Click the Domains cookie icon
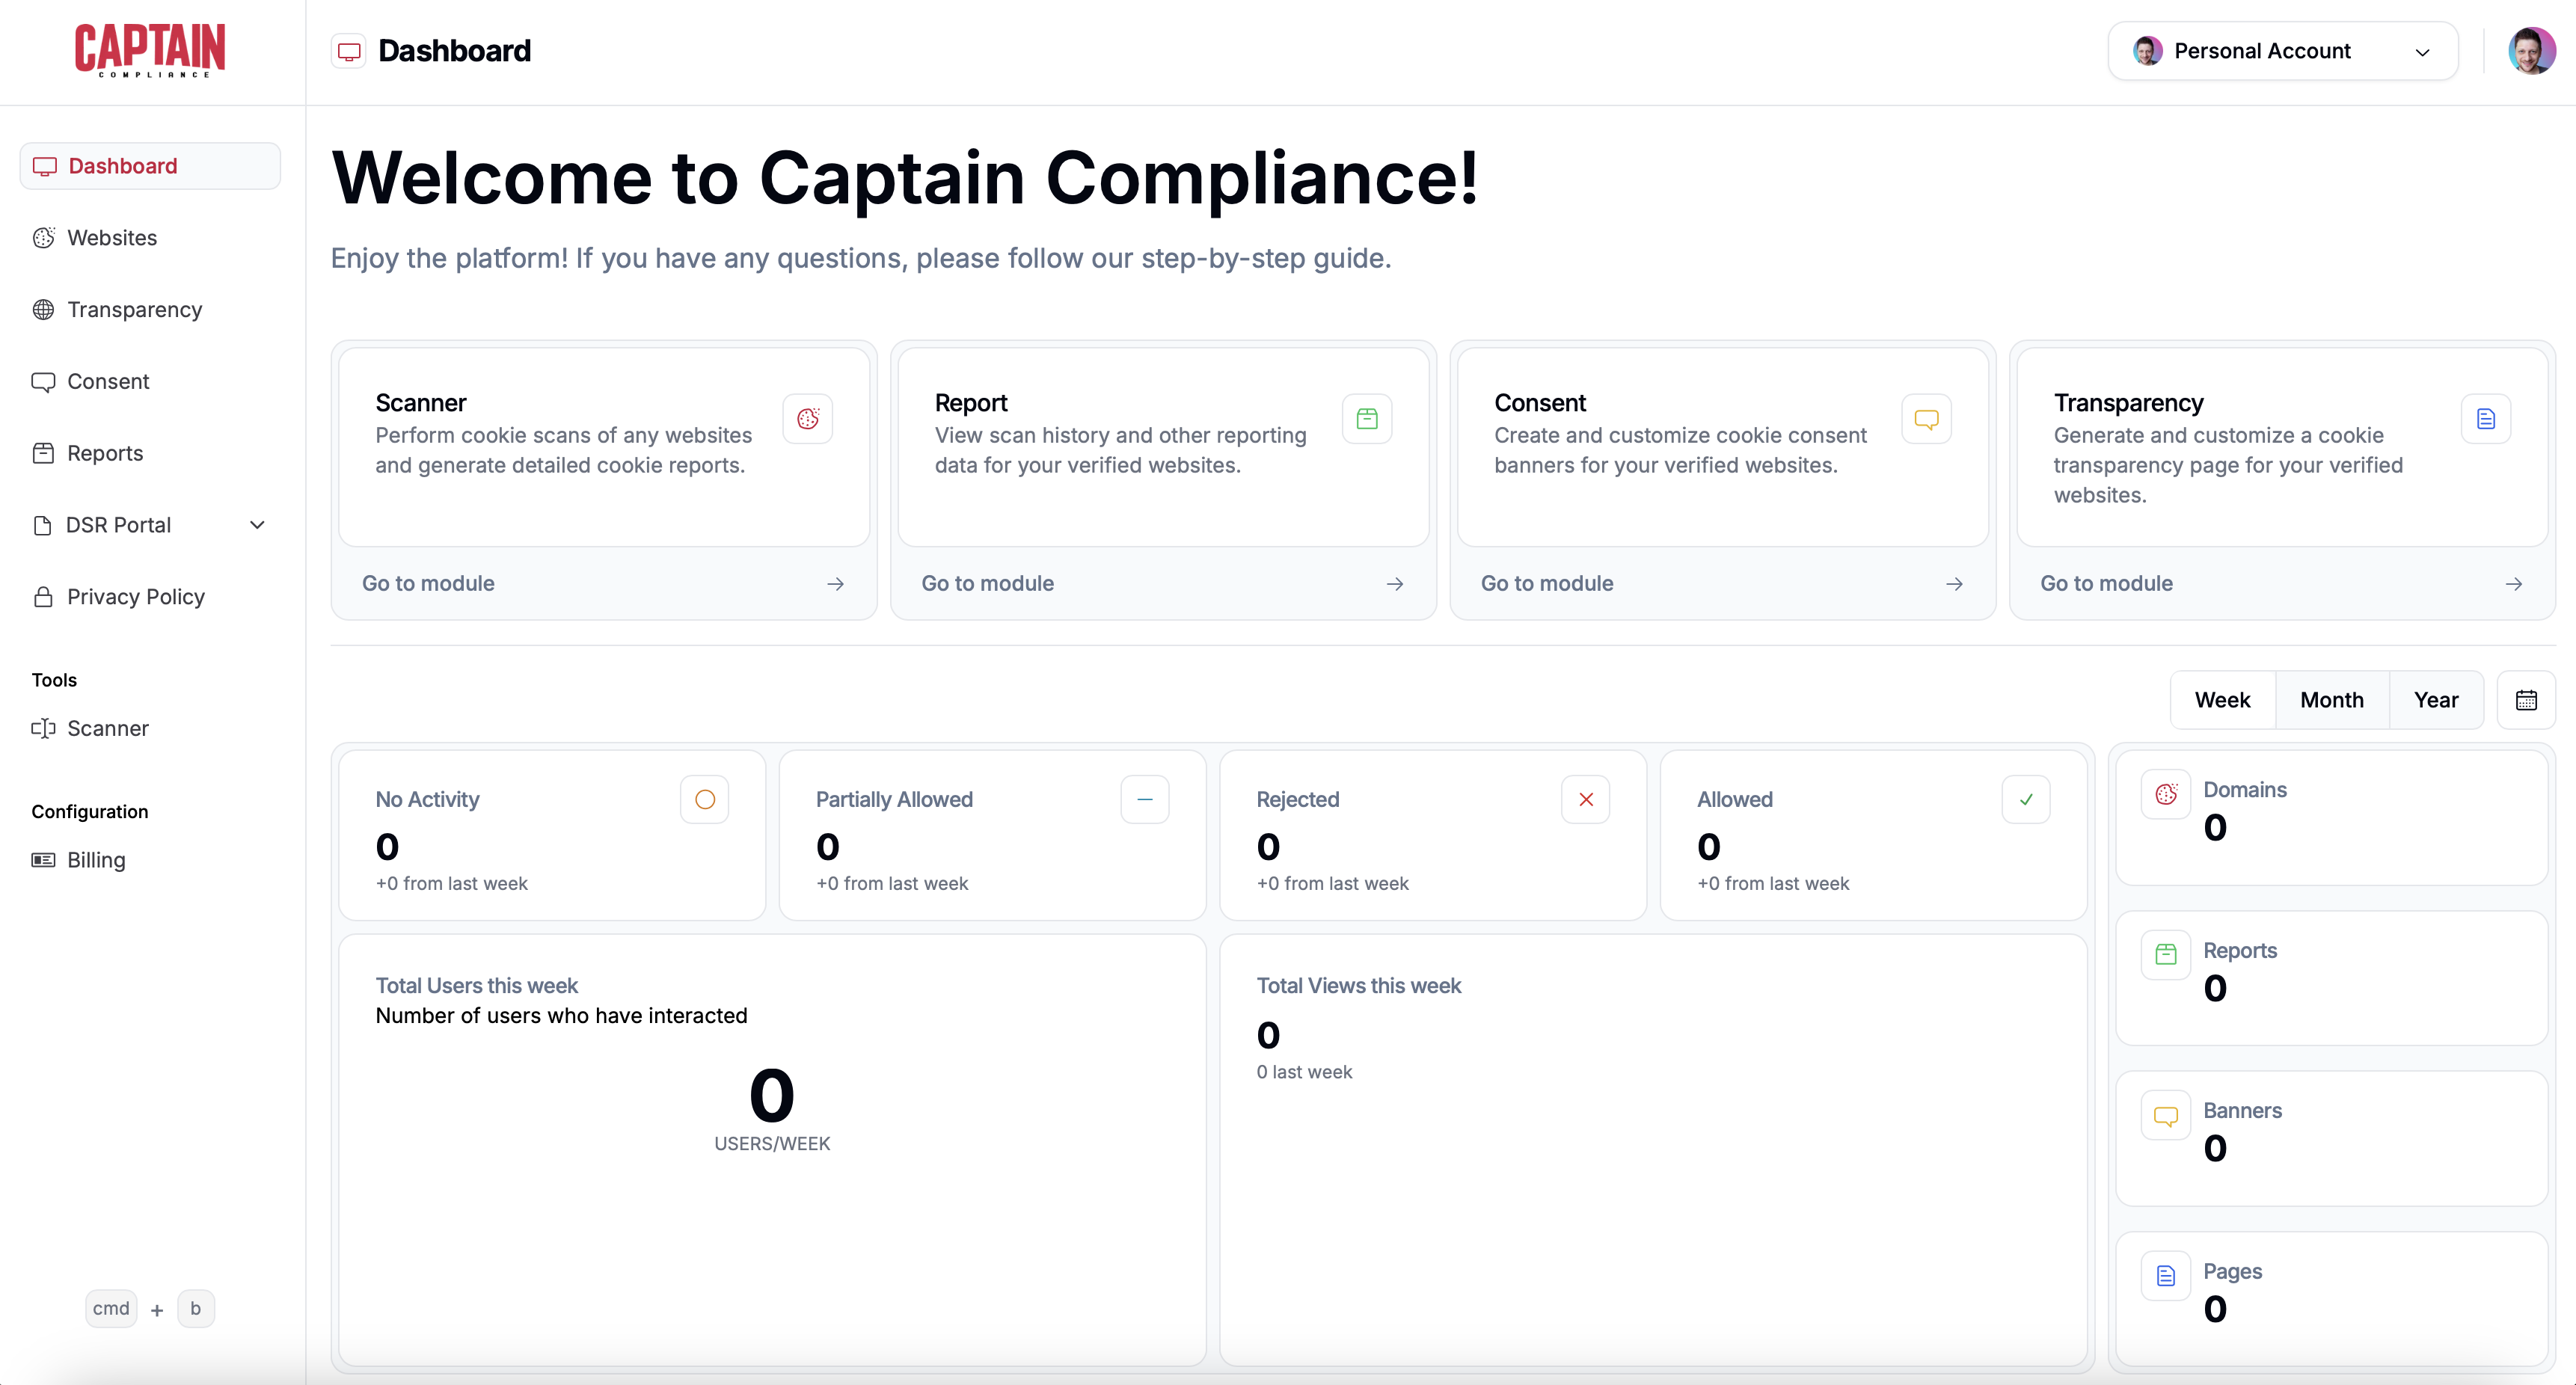The width and height of the screenshot is (2576, 1385). coord(2166,794)
